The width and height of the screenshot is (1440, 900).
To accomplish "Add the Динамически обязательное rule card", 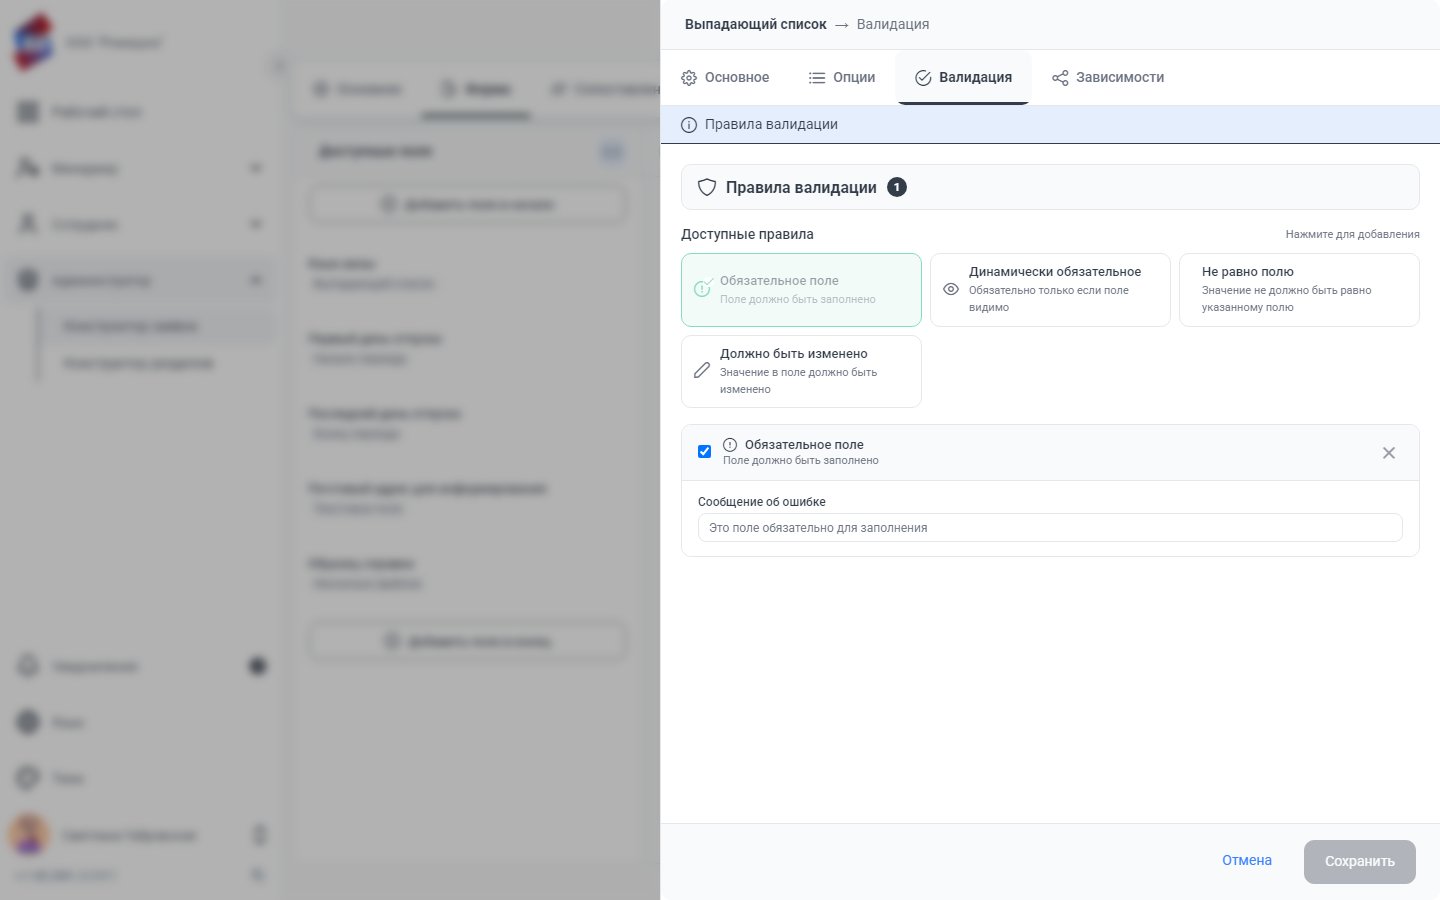I will (1050, 290).
